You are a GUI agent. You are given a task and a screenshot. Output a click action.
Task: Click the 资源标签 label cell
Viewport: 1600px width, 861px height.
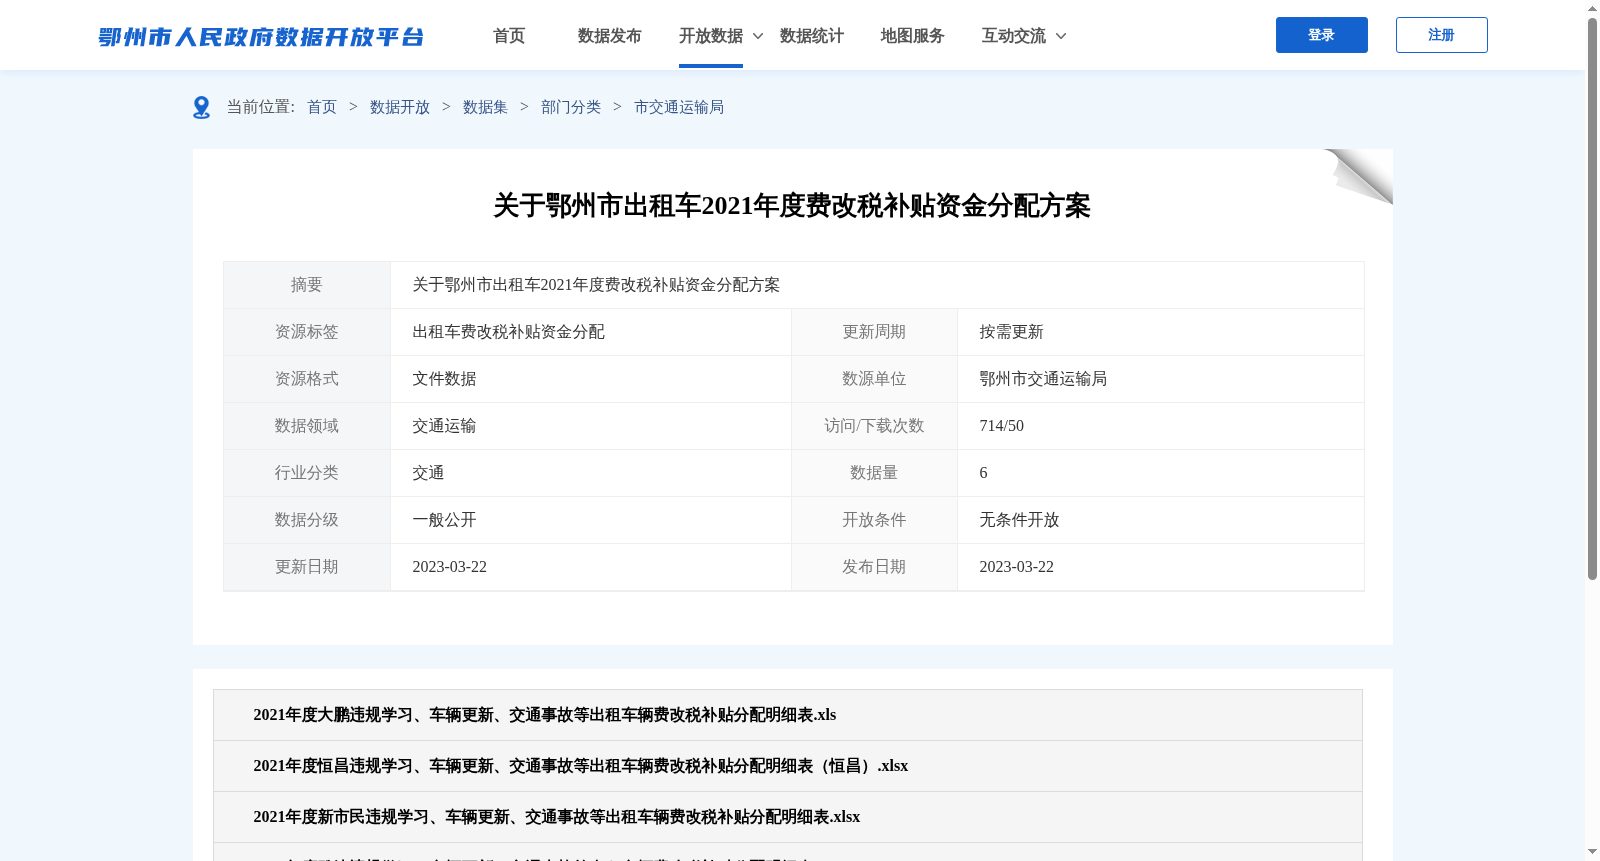pos(307,332)
